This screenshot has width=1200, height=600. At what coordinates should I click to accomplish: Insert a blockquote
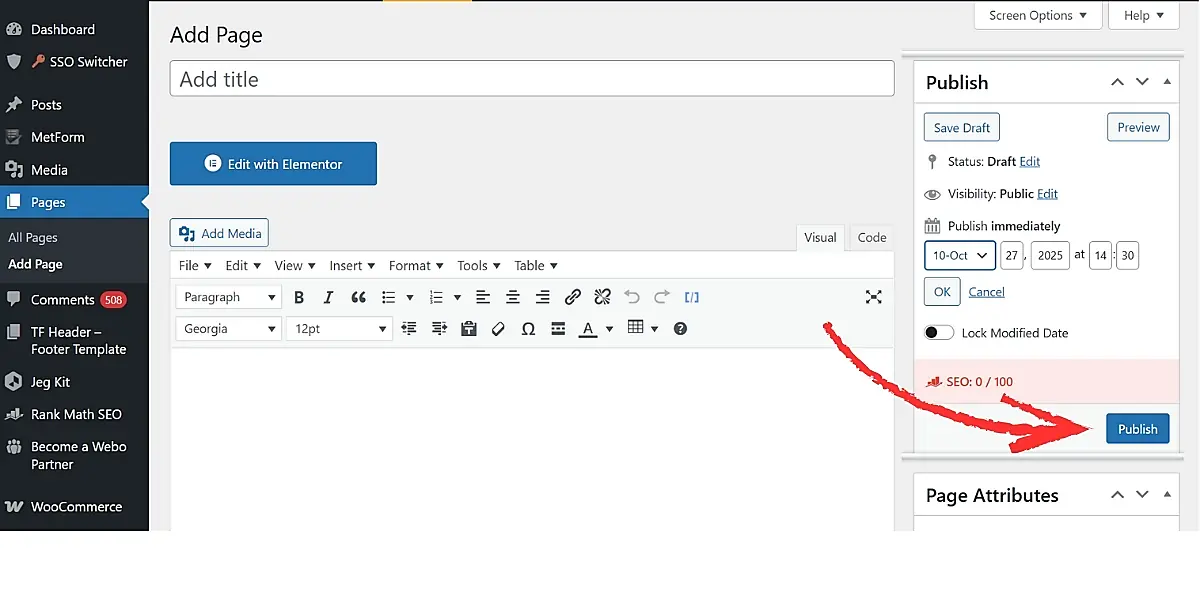(358, 297)
